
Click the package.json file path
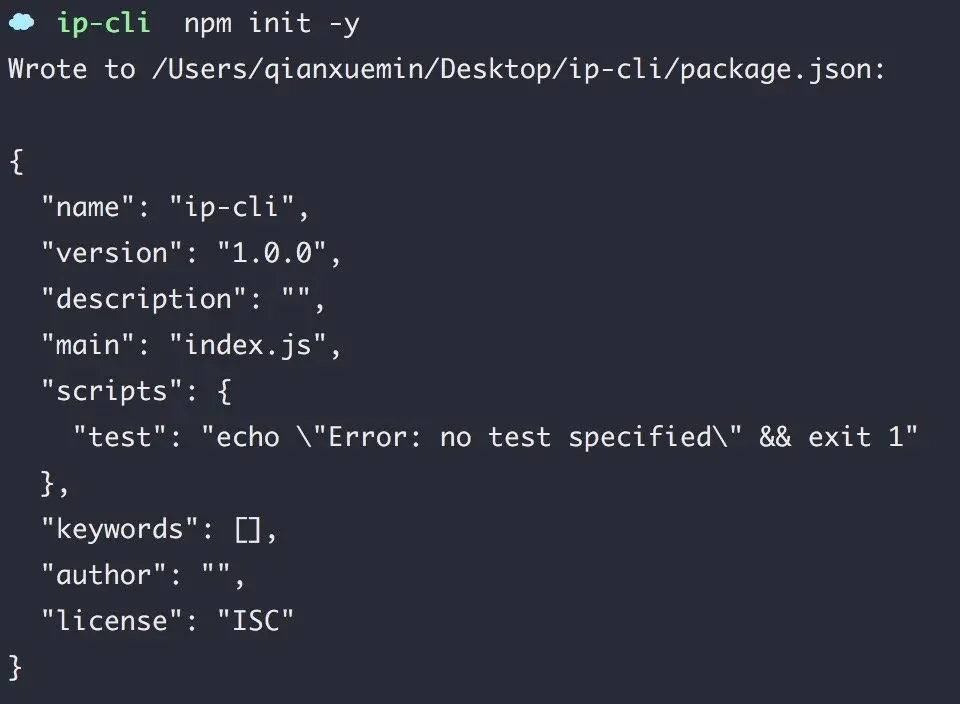[x=511, y=69]
